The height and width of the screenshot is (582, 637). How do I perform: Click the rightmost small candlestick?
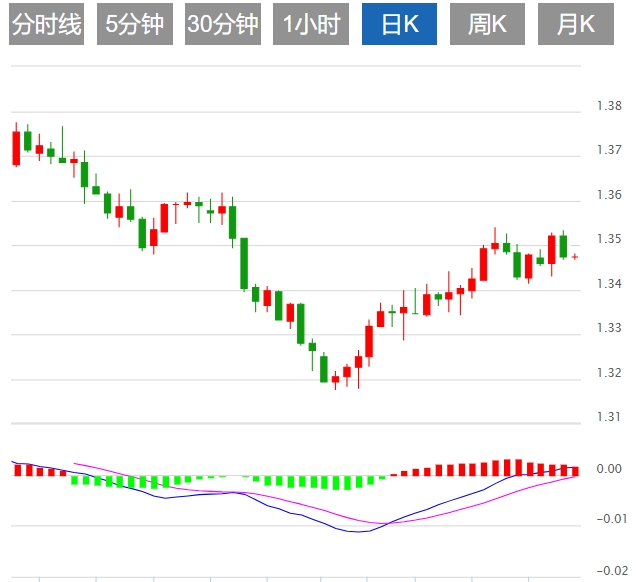click(x=575, y=257)
